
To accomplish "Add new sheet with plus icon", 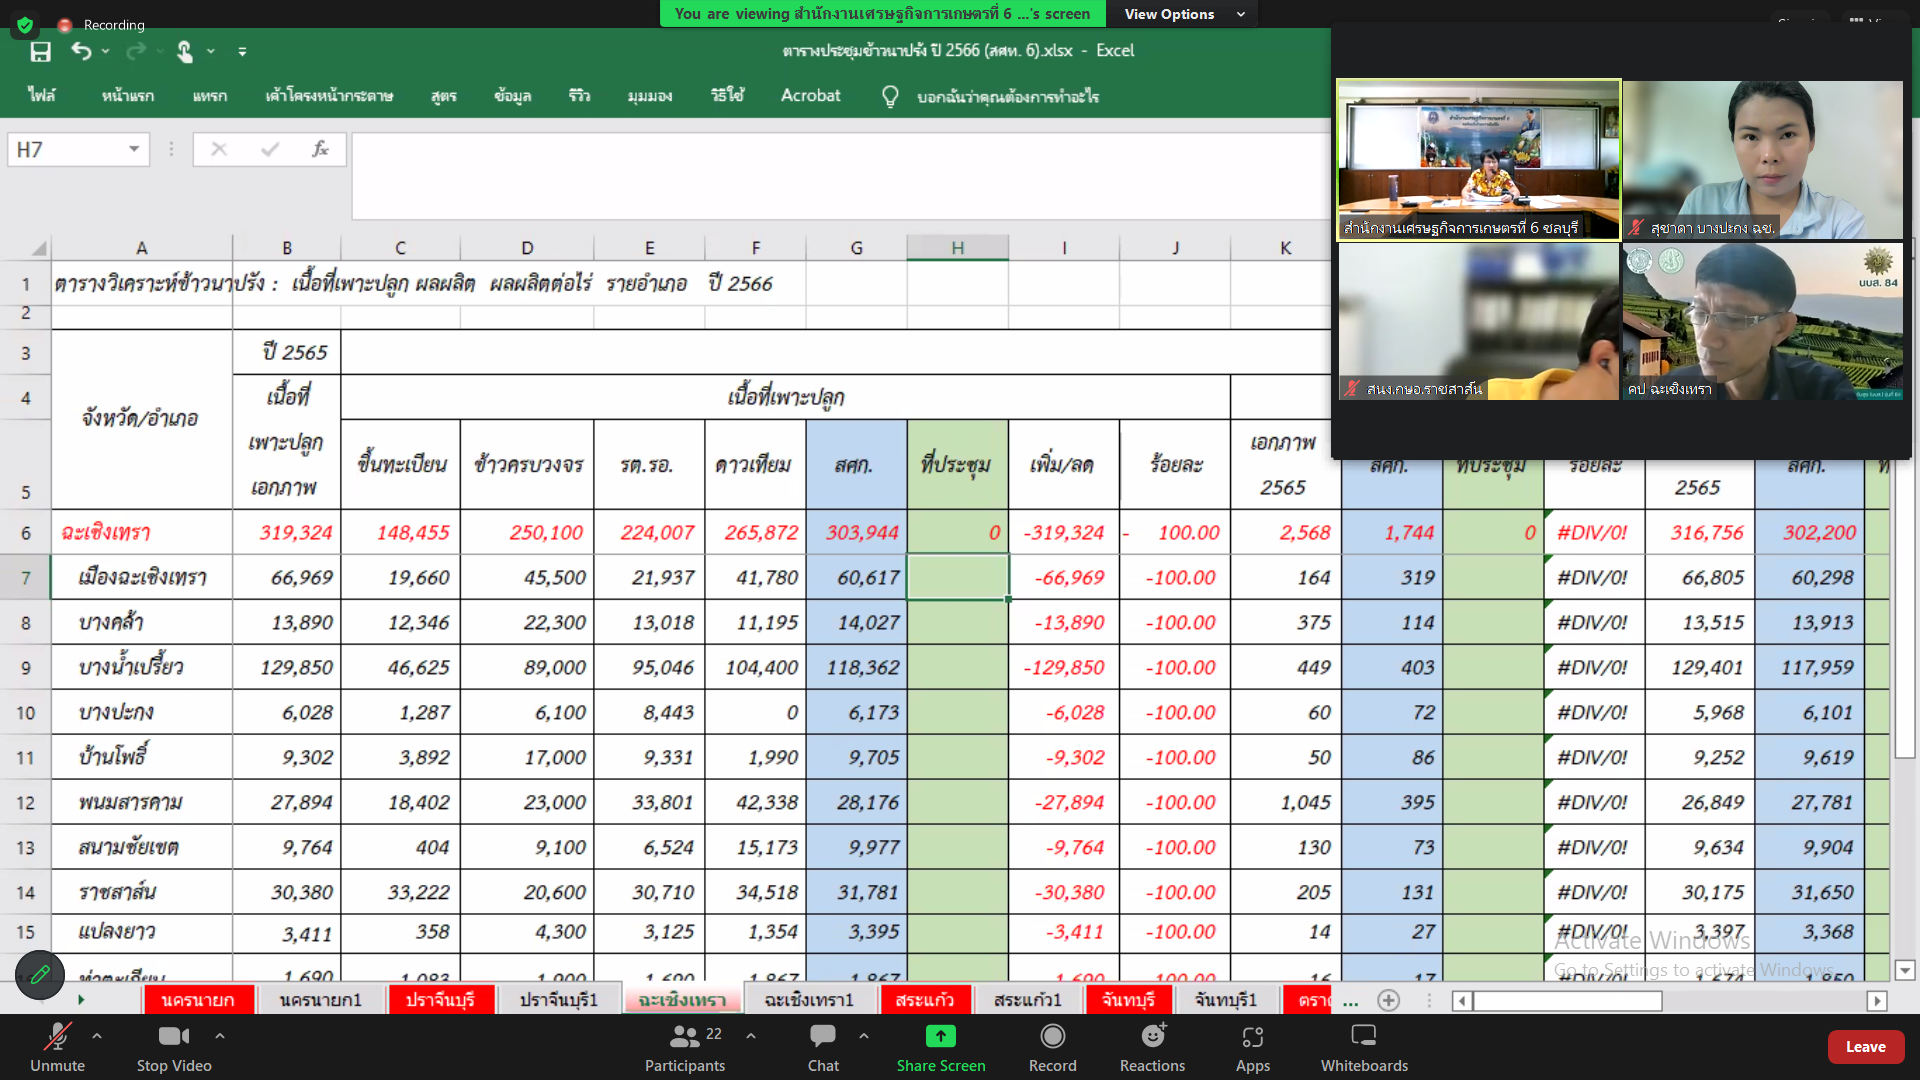I will 1388,1000.
